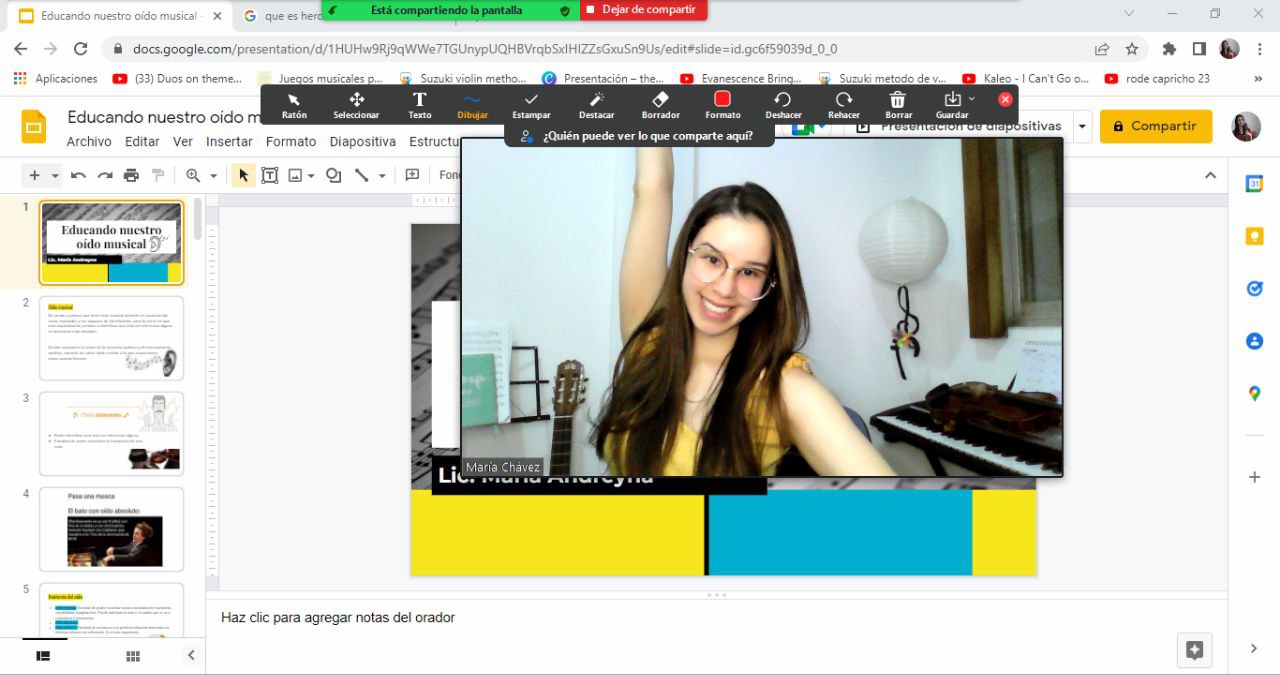This screenshot has width=1280, height=675.
Task: Click the Borrar trash icon
Action: click(898, 104)
